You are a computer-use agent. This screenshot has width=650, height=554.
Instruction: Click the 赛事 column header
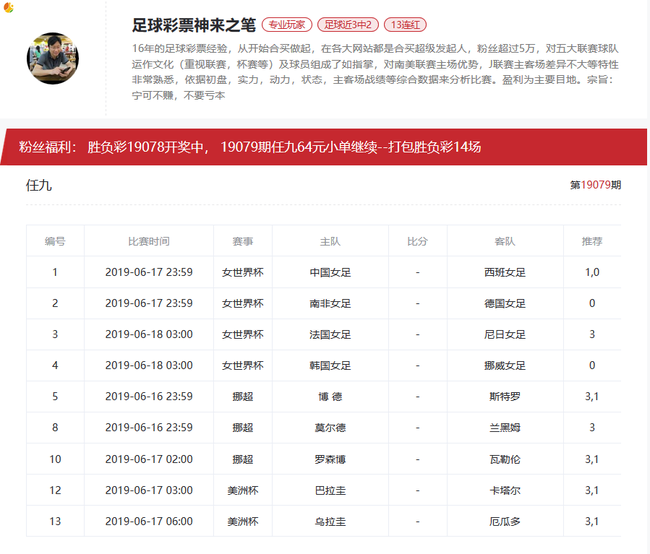[x=243, y=241]
